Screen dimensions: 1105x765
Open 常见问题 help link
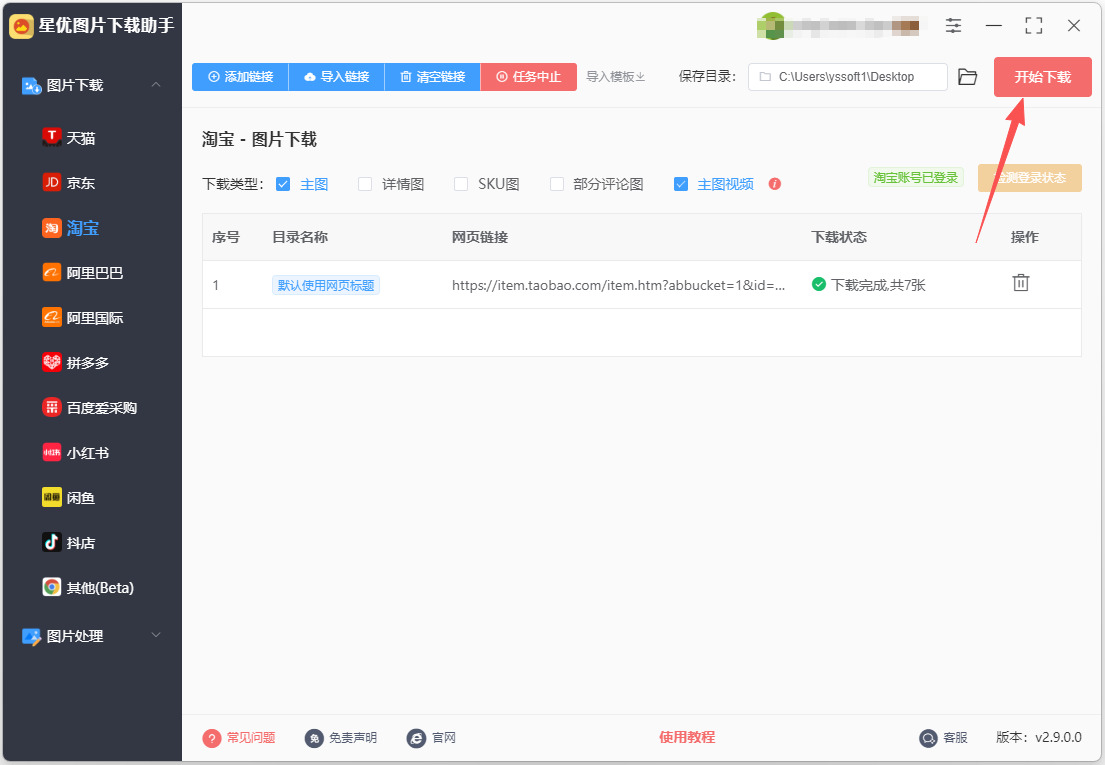coord(239,738)
